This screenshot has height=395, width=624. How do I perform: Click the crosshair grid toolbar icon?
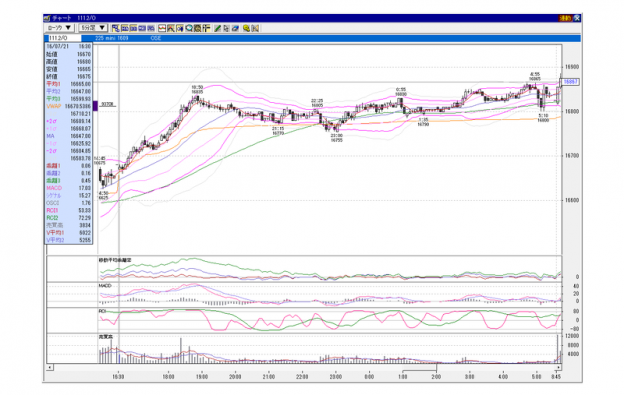(206, 28)
